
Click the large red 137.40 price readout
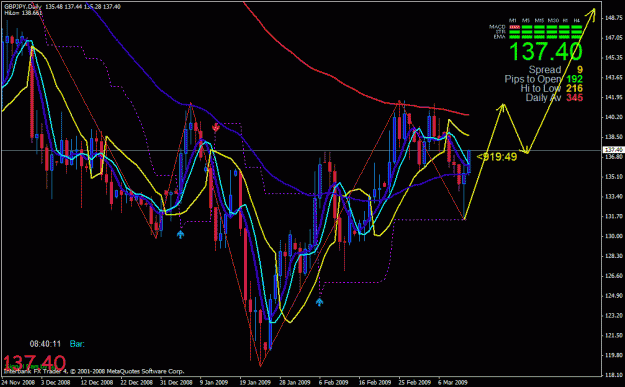coord(34,363)
